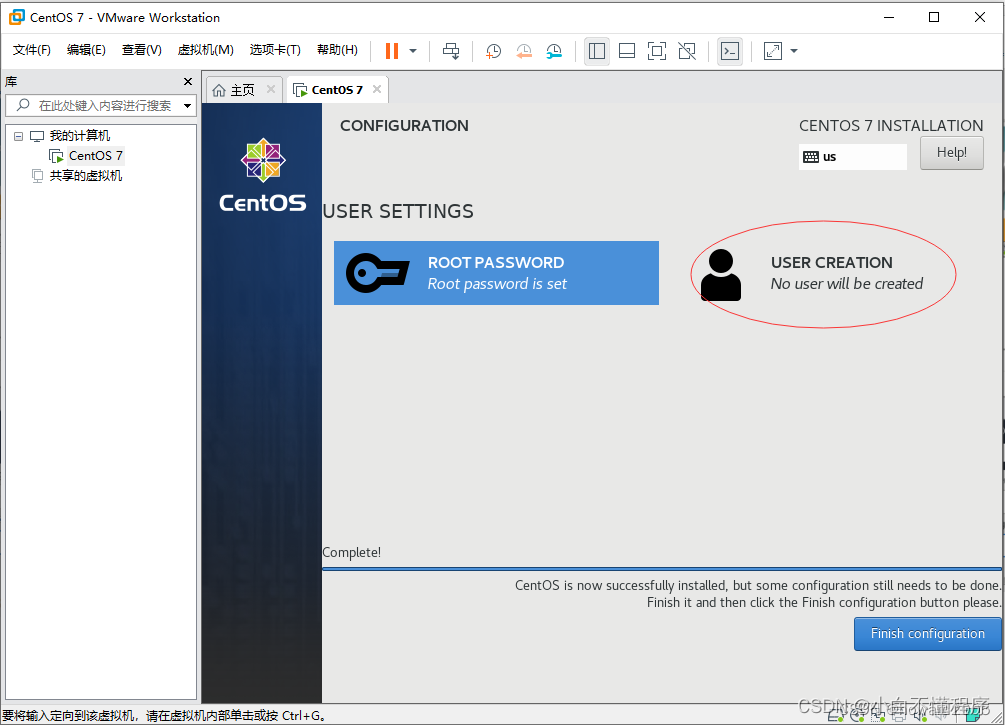Click Finish configuration

(x=927, y=633)
